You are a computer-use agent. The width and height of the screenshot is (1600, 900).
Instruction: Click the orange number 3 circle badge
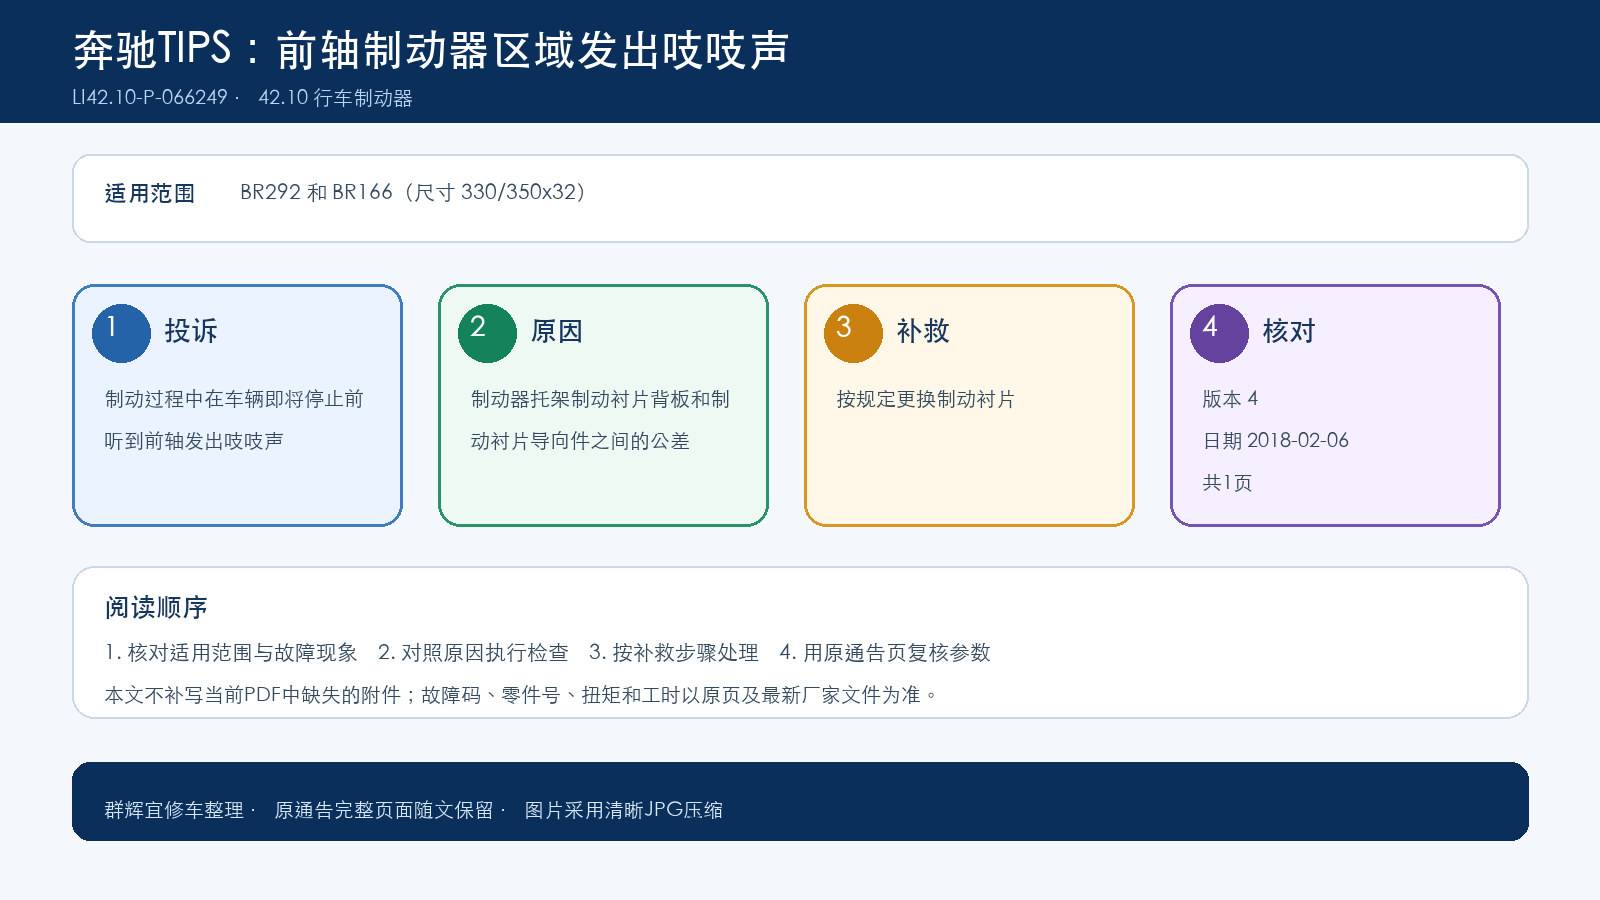853,333
